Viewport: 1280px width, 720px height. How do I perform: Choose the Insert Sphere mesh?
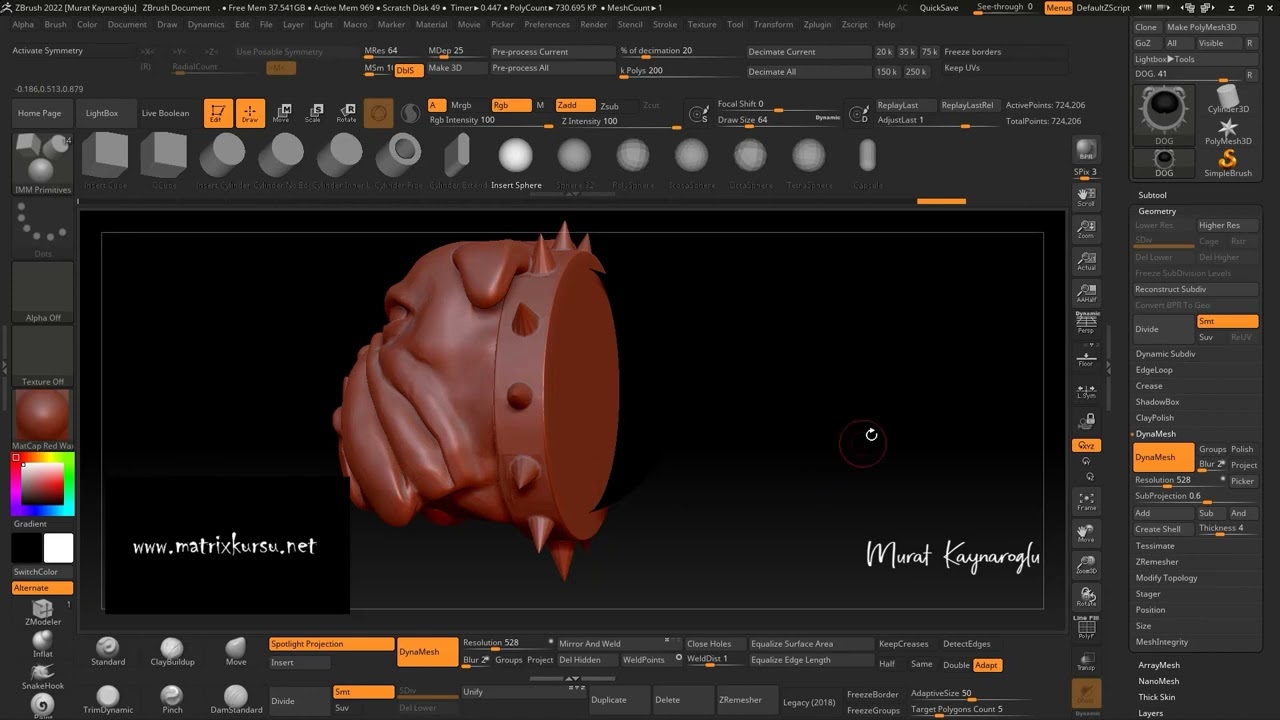click(x=516, y=162)
